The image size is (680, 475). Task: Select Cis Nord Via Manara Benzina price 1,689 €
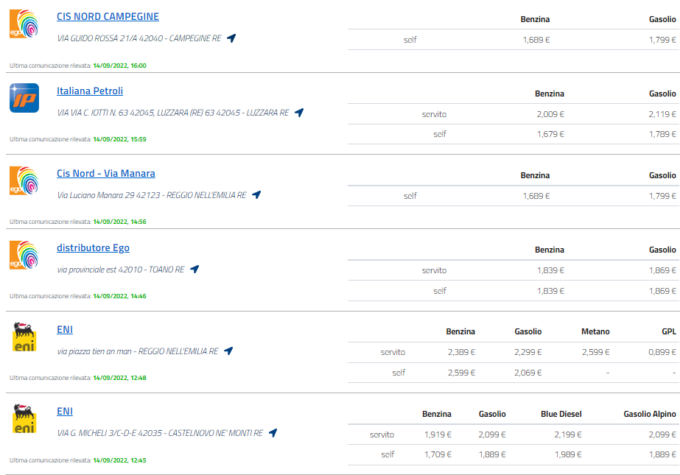pos(536,196)
